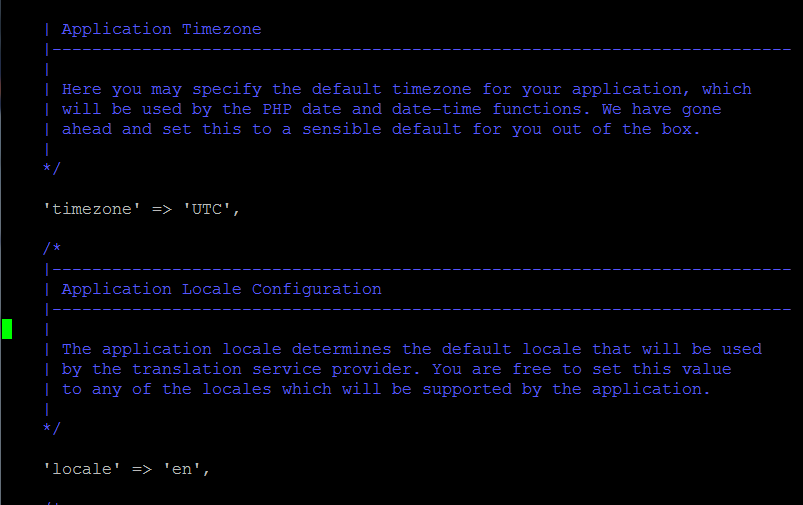Click the word 'supported' in locale comment
The height and width of the screenshot is (505, 803).
[x=467, y=389]
